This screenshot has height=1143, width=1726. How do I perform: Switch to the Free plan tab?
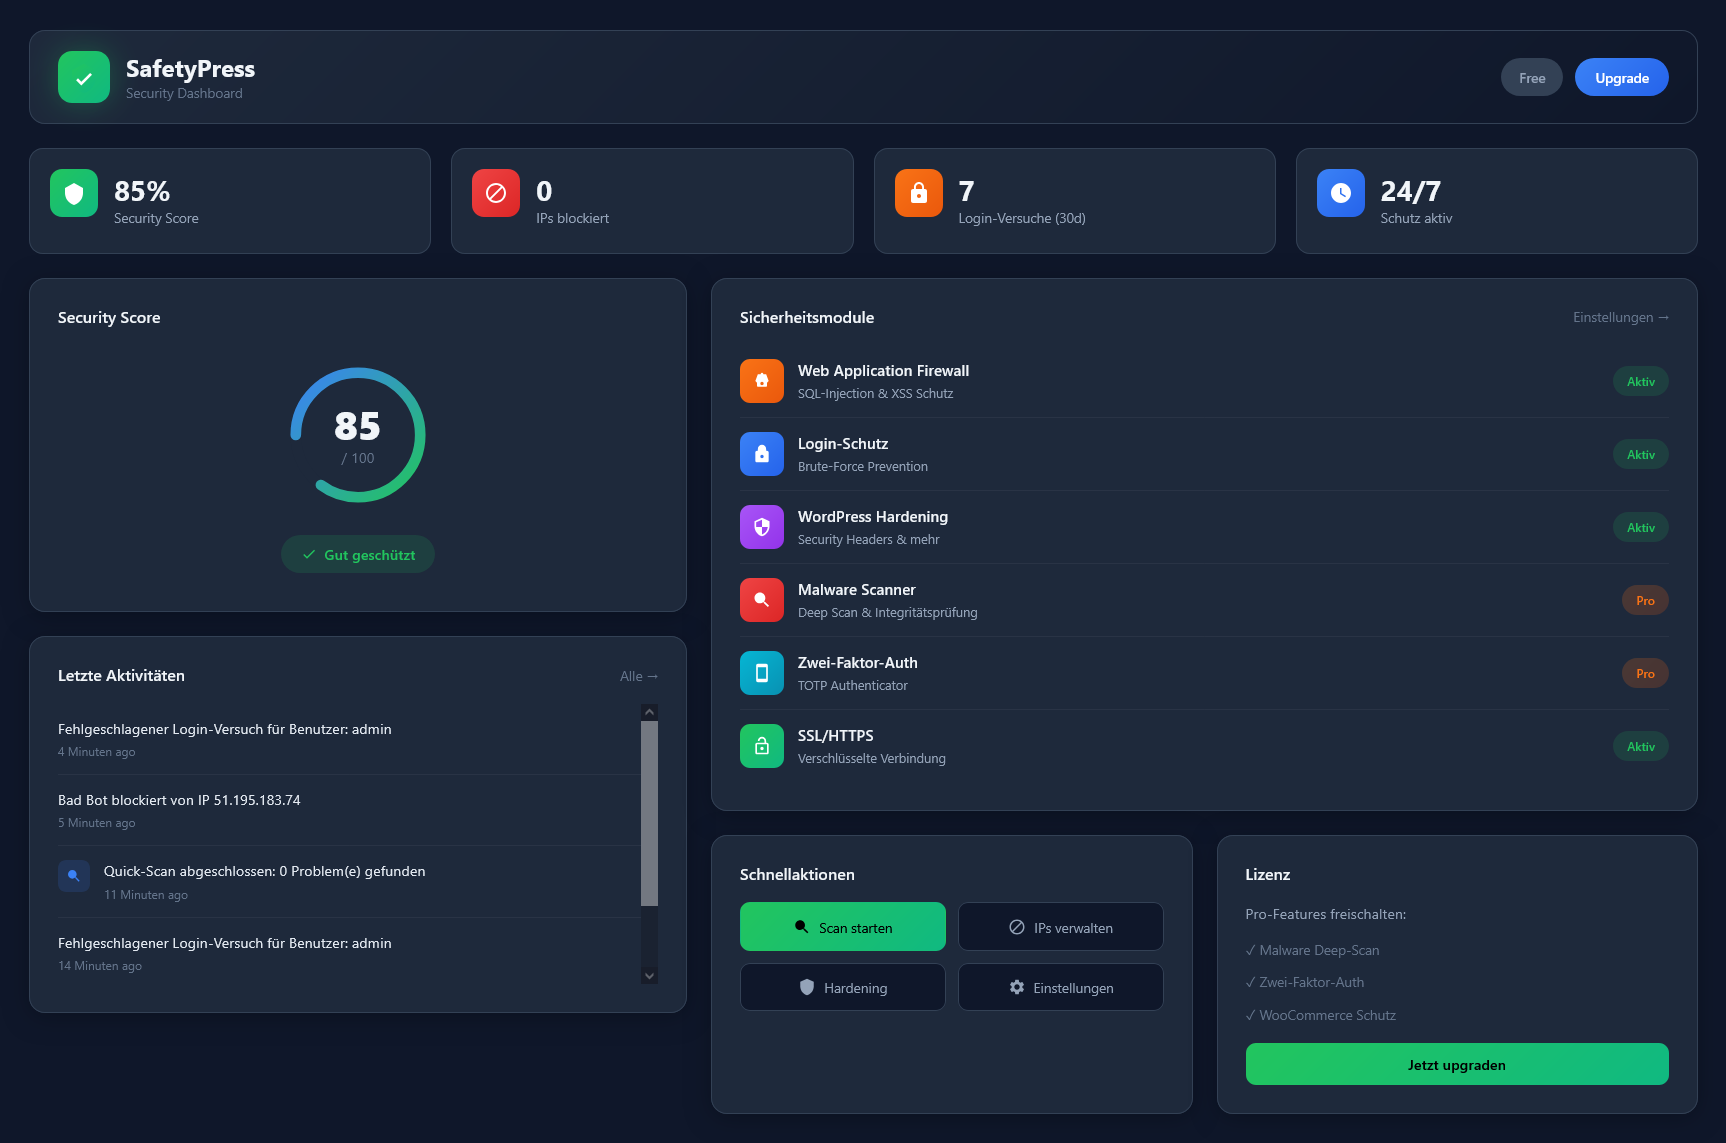[1531, 77]
